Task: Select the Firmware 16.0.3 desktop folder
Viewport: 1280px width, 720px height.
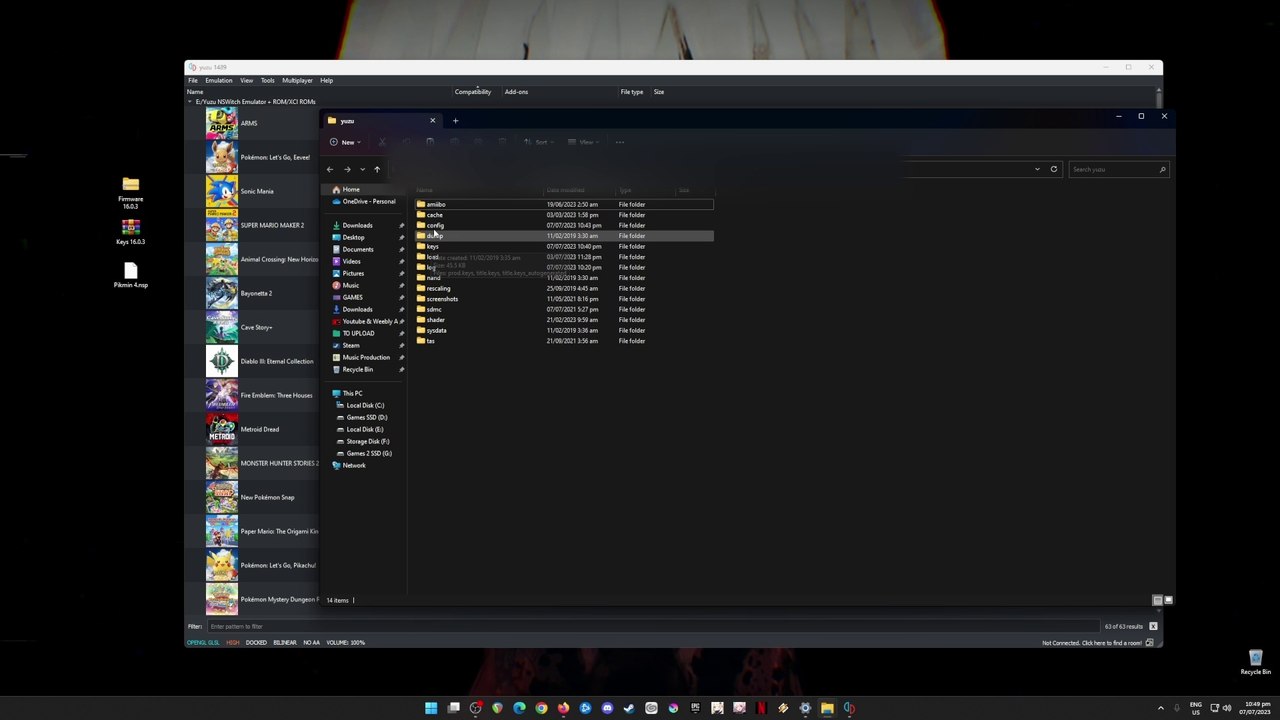Action: (130, 194)
